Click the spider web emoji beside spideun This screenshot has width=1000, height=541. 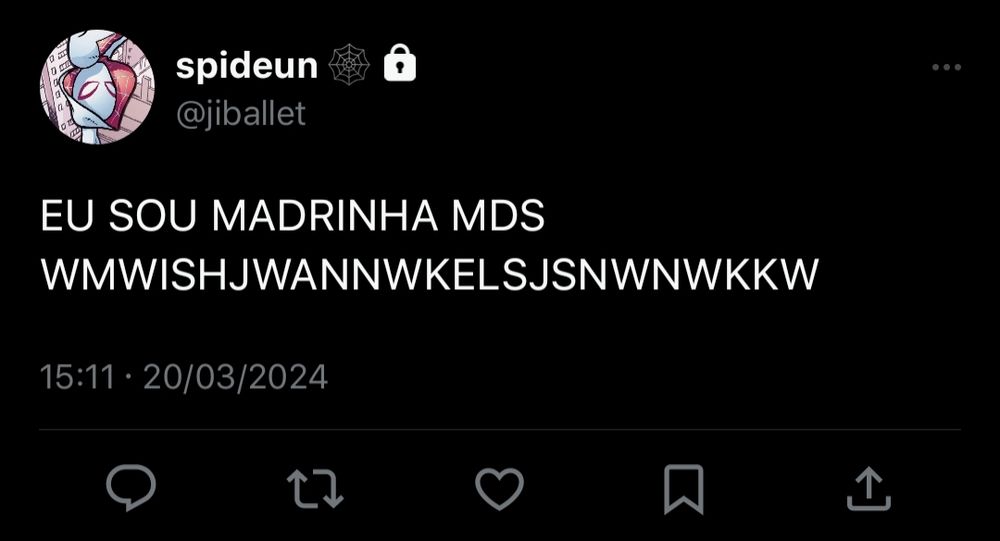tap(349, 64)
